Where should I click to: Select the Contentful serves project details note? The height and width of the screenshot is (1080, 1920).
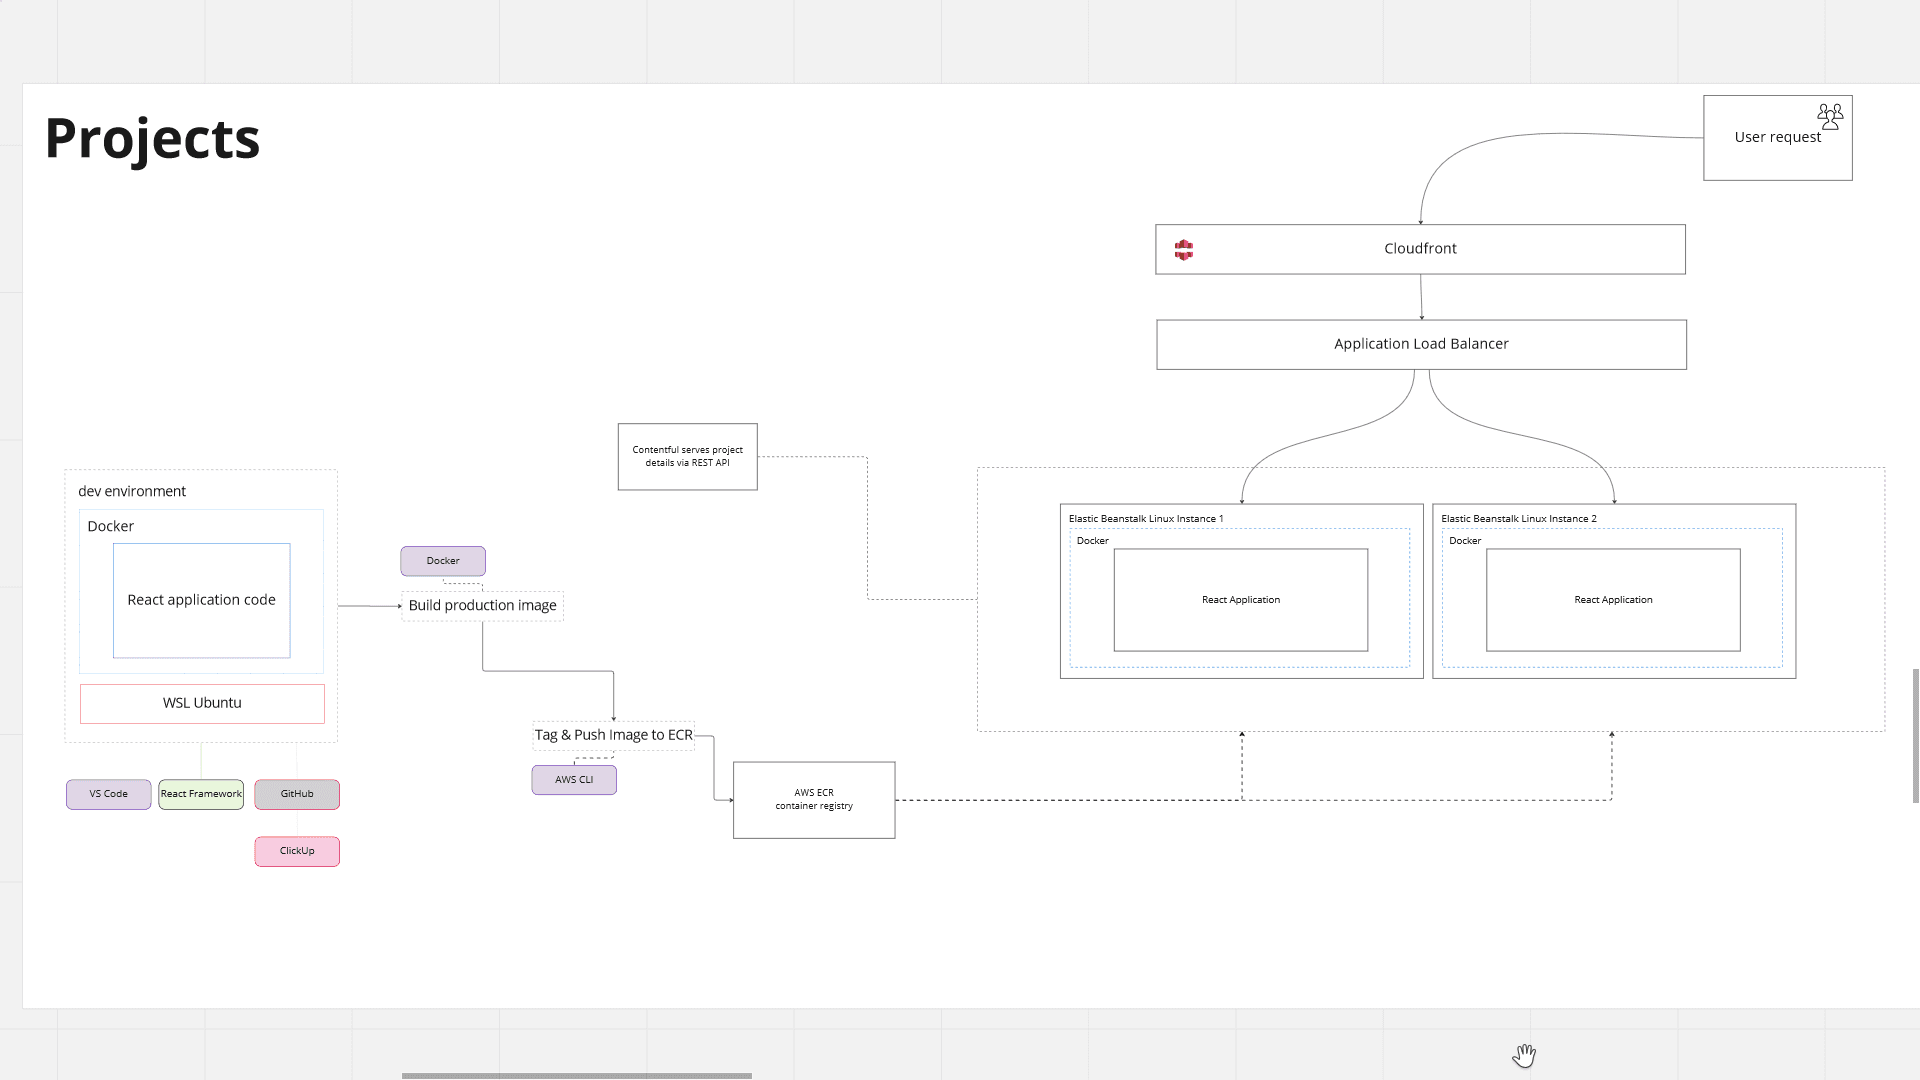coord(687,456)
